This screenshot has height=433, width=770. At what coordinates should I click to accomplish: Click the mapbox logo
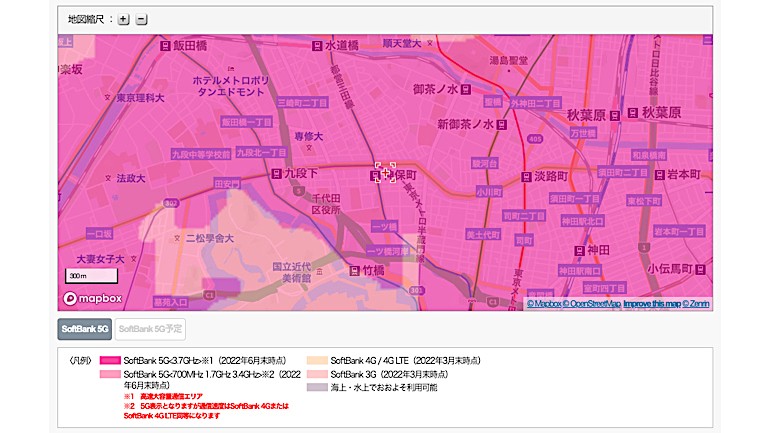[x=93, y=298]
